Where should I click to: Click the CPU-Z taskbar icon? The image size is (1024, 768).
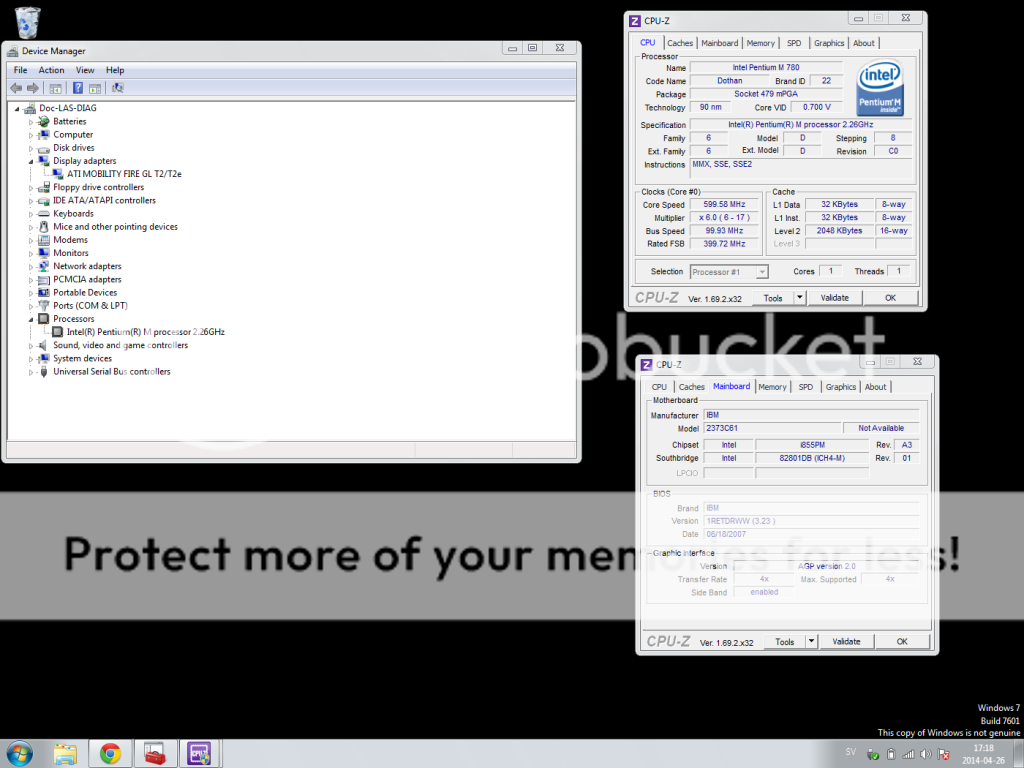tap(197, 753)
